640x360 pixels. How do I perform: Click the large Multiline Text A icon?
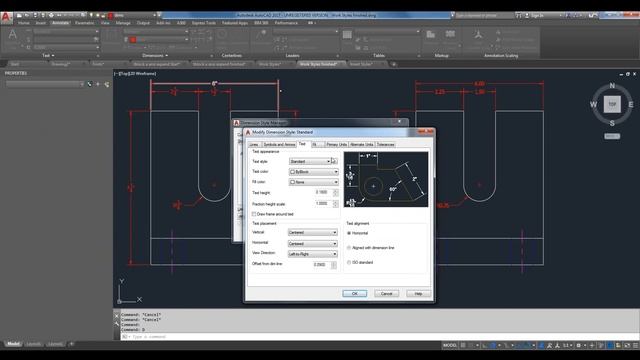click(x=13, y=34)
